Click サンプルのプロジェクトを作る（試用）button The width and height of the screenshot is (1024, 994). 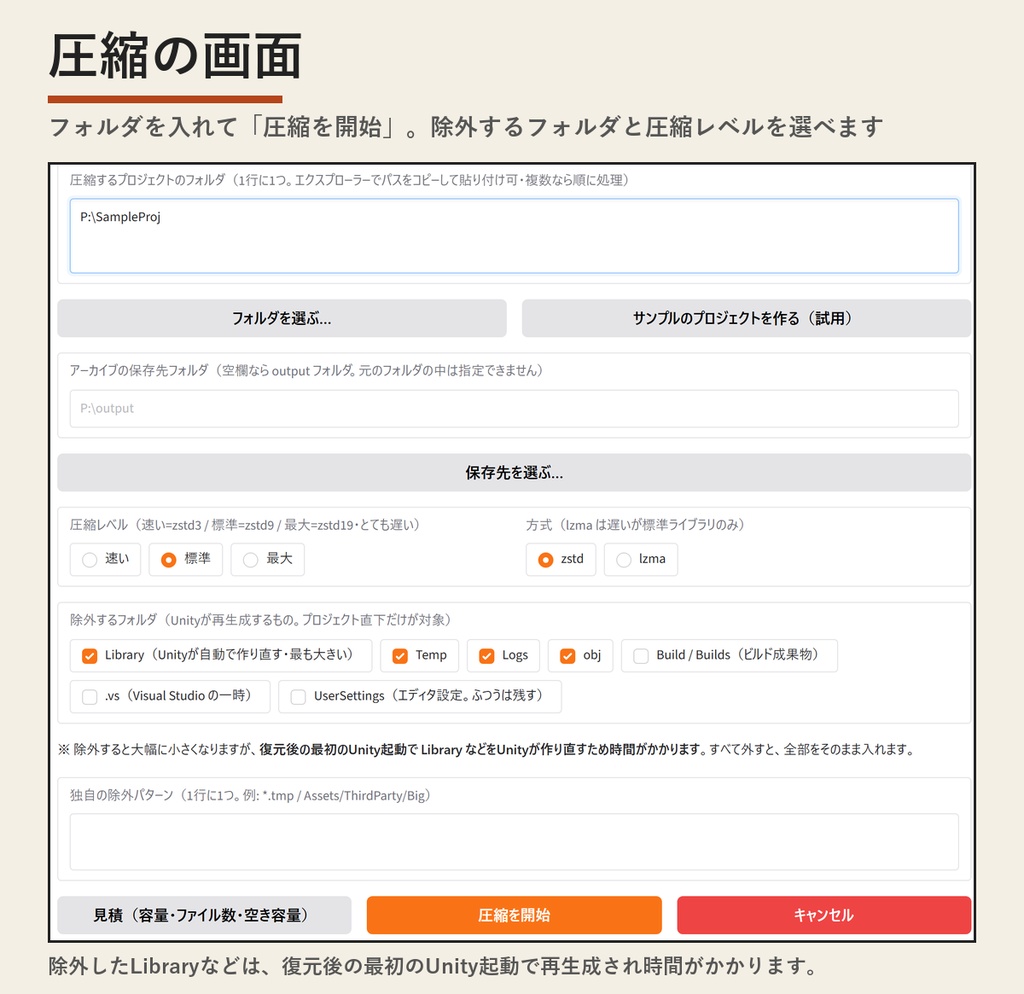tap(746, 318)
